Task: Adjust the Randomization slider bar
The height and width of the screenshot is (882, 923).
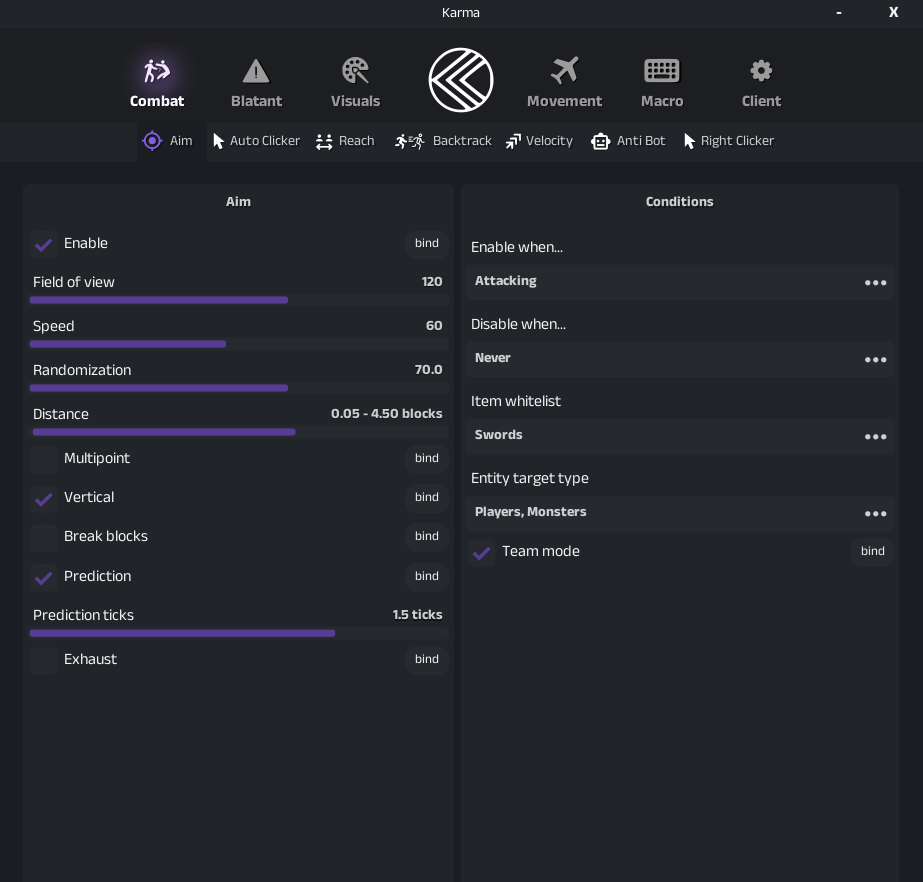Action: click(x=239, y=389)
